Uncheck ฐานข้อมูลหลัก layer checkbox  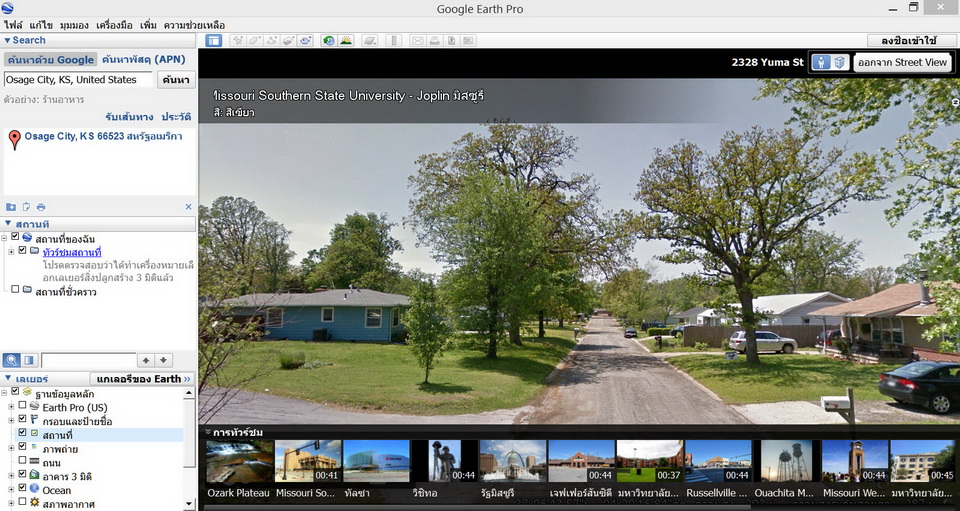tap(15, 391)
